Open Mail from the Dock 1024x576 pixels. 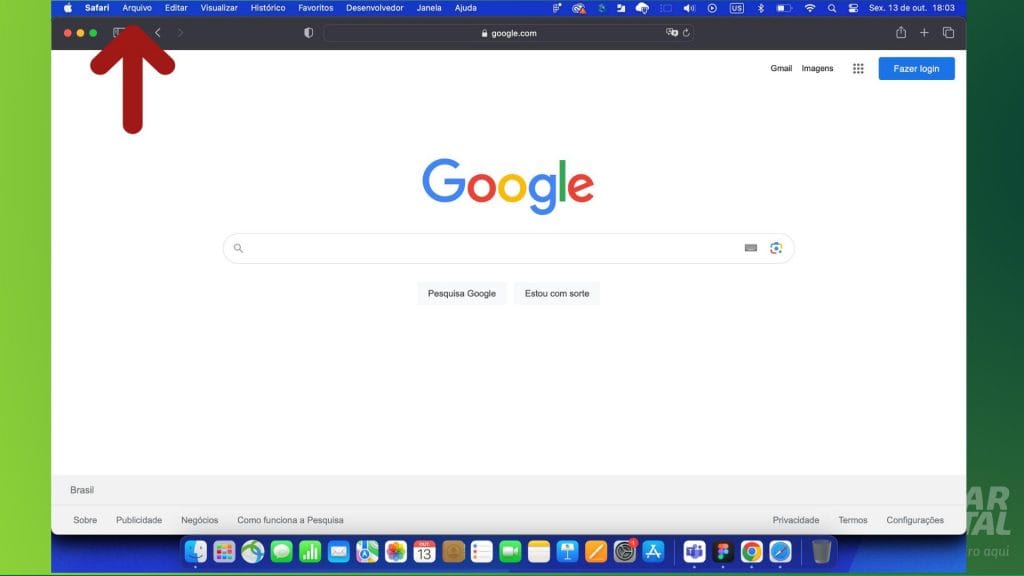tap(338, 552)
